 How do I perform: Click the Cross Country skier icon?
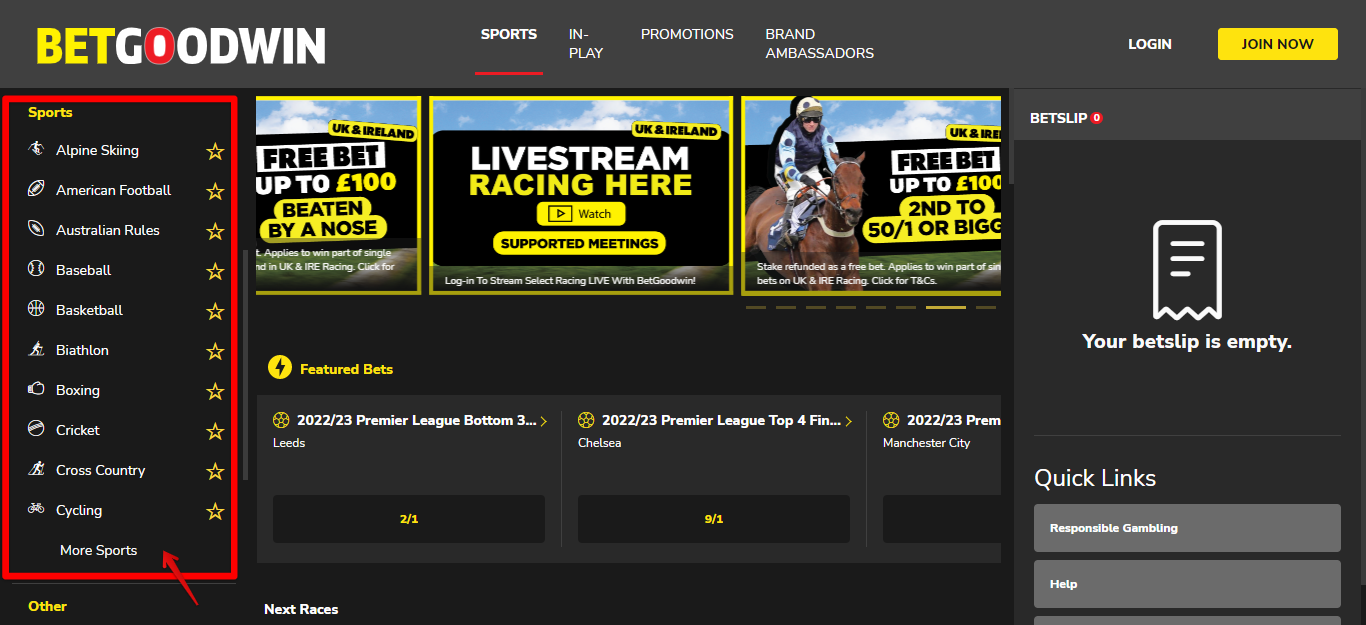36,469
